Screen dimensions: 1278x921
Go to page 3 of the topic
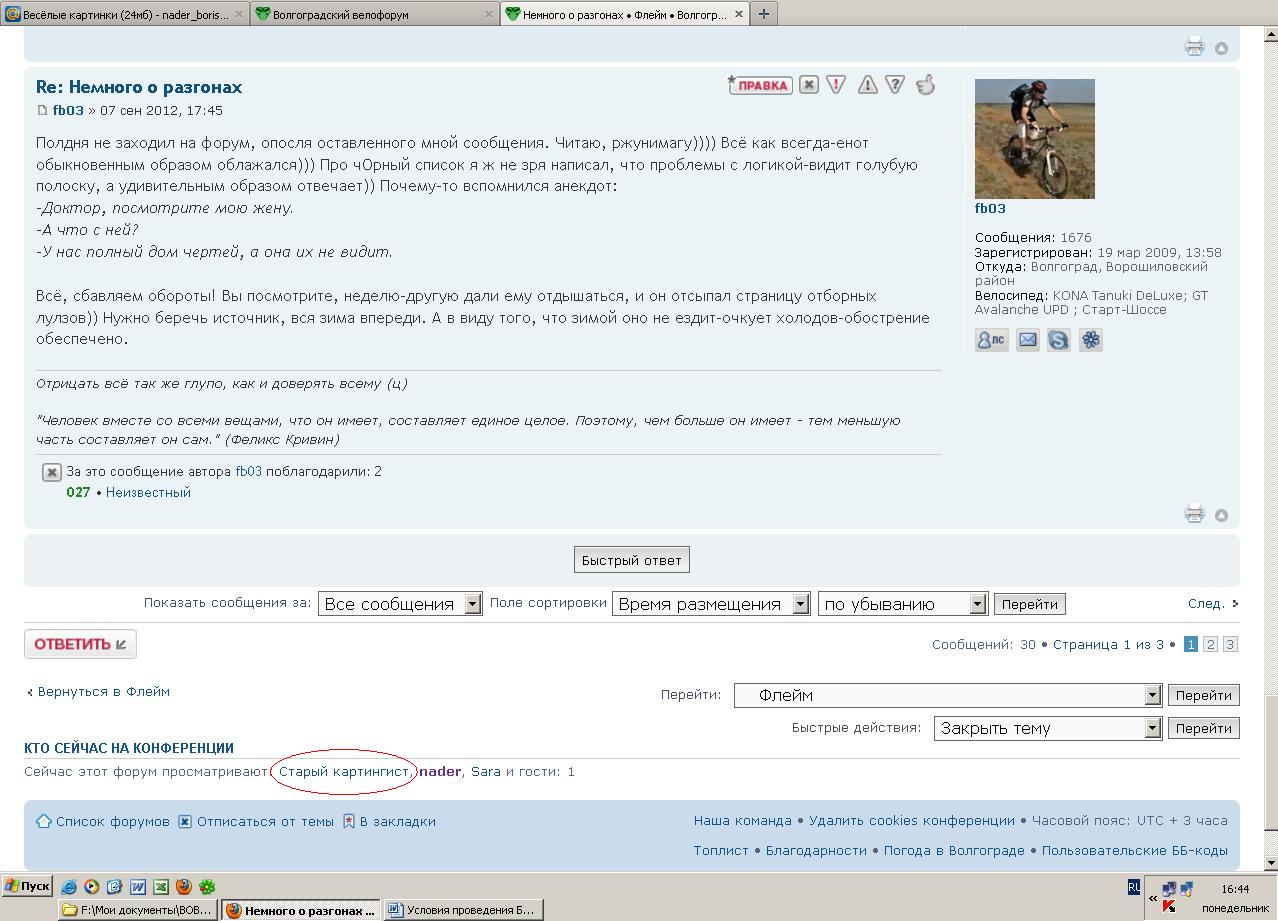(1230, 644)
